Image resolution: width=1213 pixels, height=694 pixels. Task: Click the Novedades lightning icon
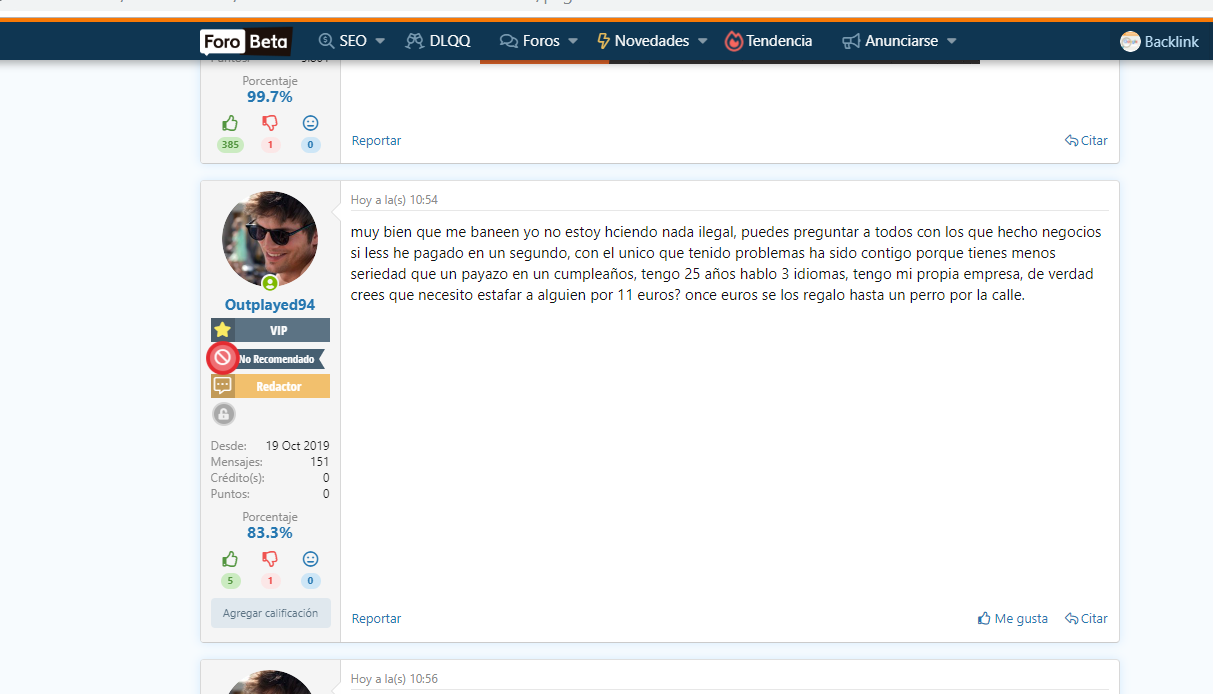[x=603, y=41]
